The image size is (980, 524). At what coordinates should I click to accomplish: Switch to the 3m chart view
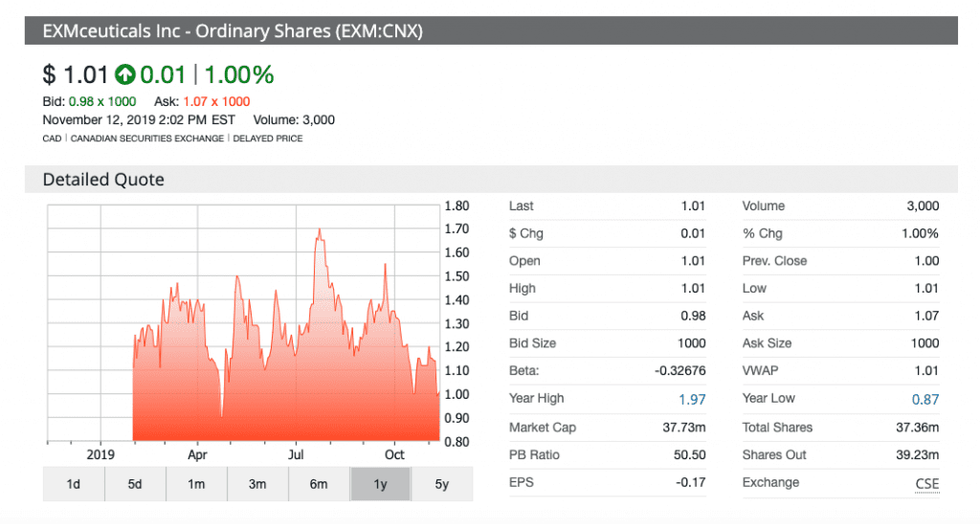(257, 484)
